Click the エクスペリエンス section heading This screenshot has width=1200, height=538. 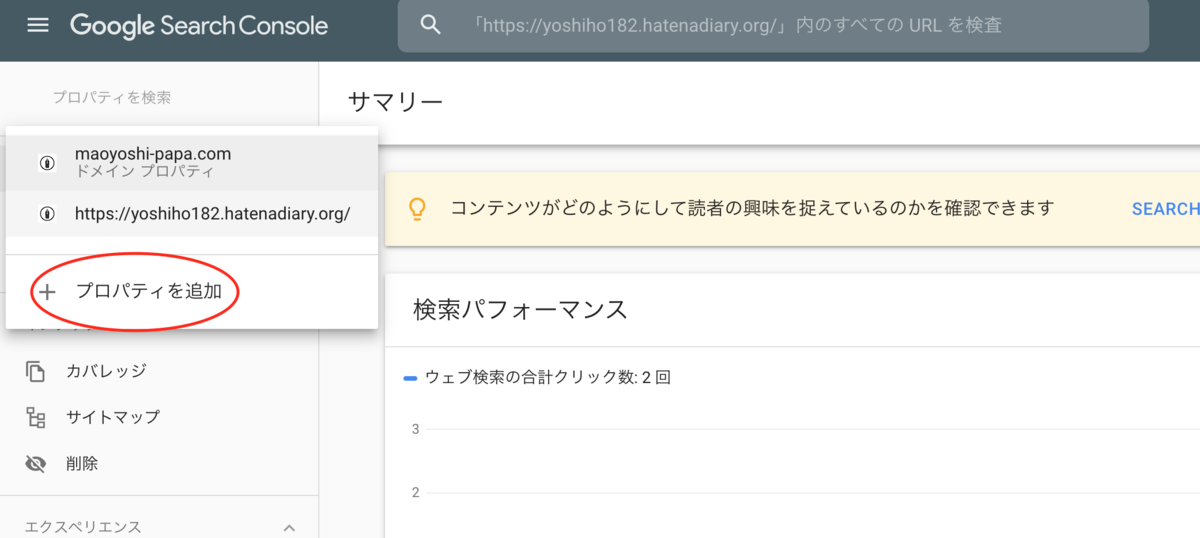pos(82,527)
